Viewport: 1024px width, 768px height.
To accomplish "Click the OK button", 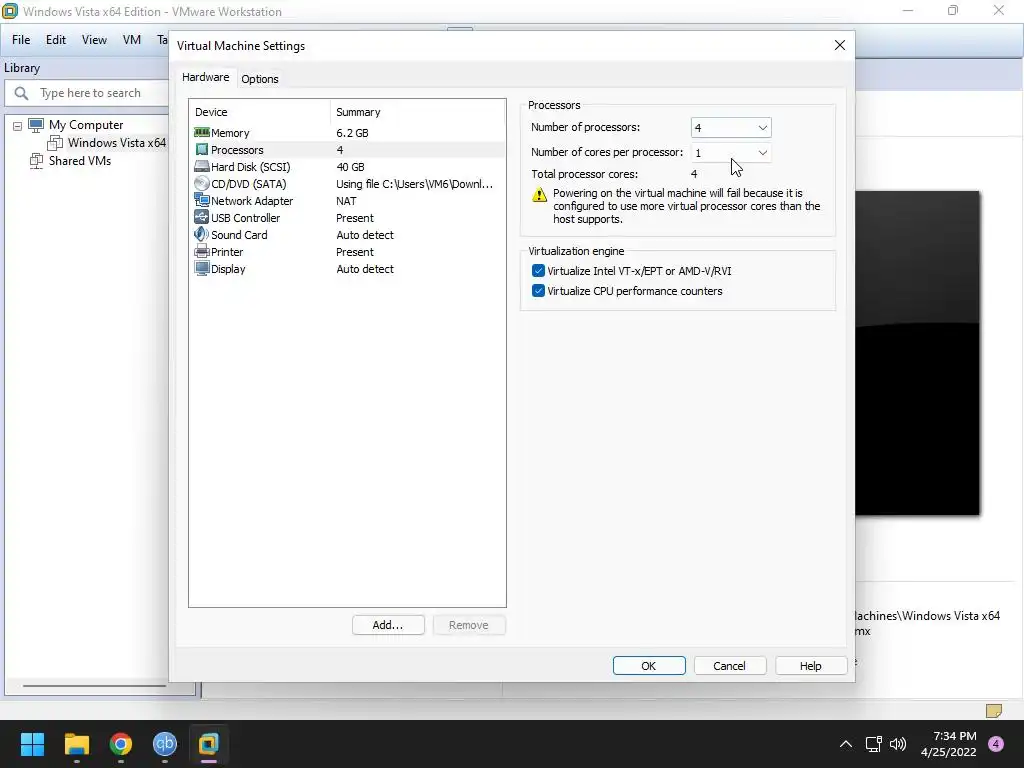I will point(648,665).
